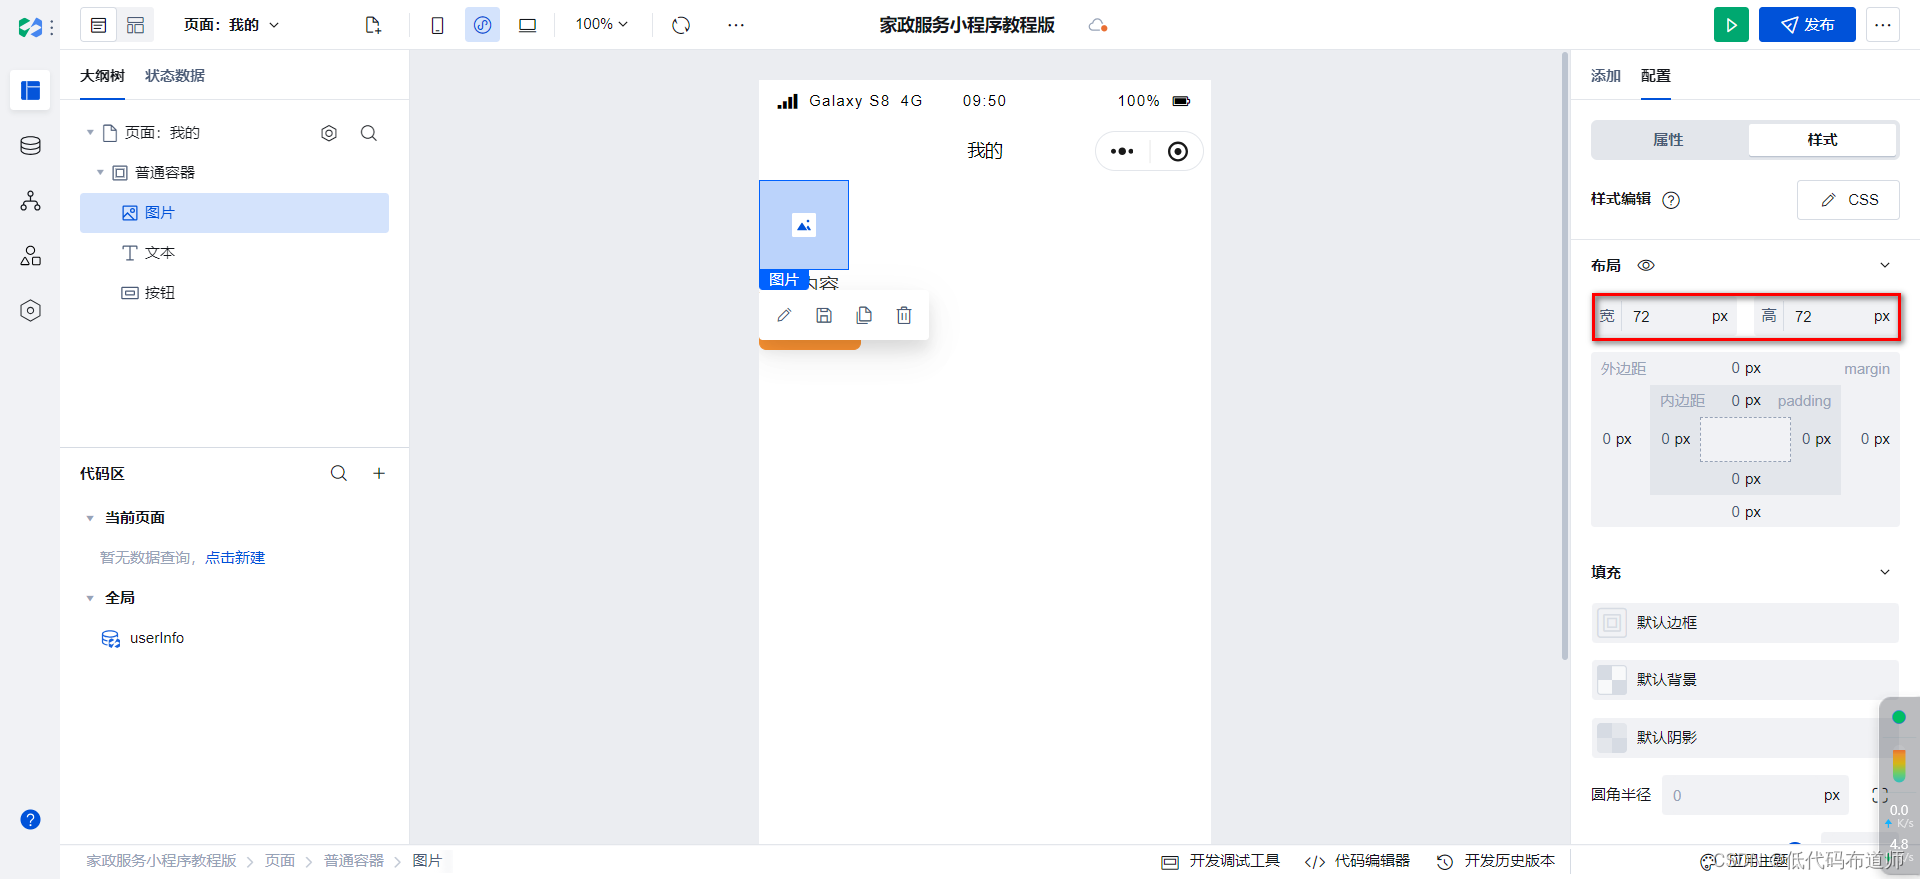Click the 发布 publish button
Image resolution: width=1920 pixels, height=879 pixels.
(x=1807, y=25)
